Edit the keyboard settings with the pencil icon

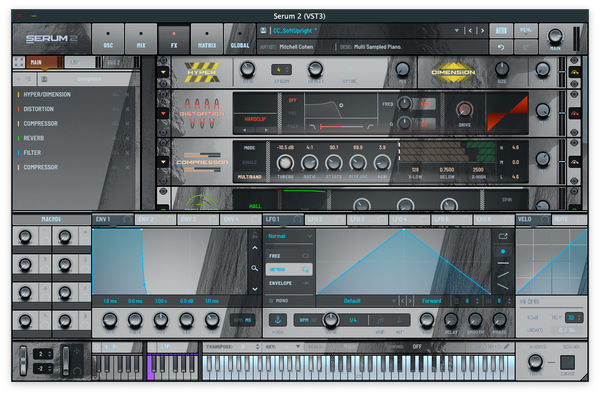[x=507, y=347]
